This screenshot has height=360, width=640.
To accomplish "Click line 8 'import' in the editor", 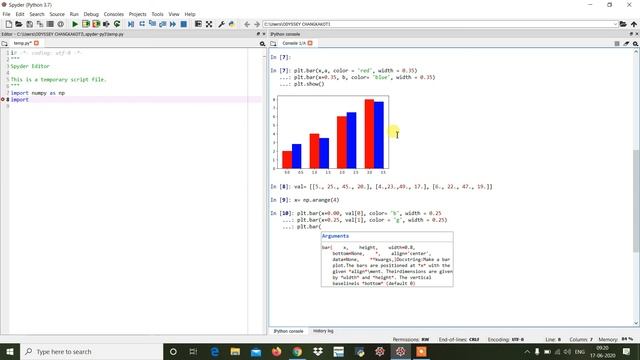I will (20, 100).
